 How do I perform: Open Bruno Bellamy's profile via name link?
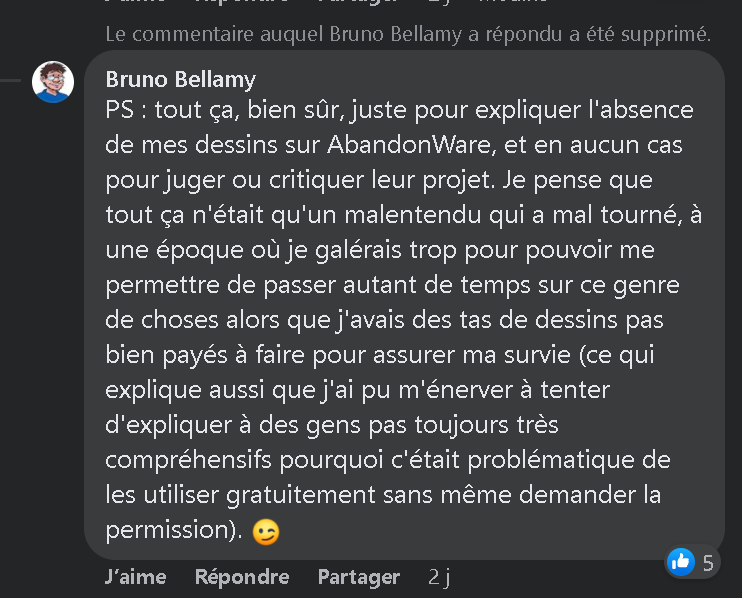pos(180,79)
